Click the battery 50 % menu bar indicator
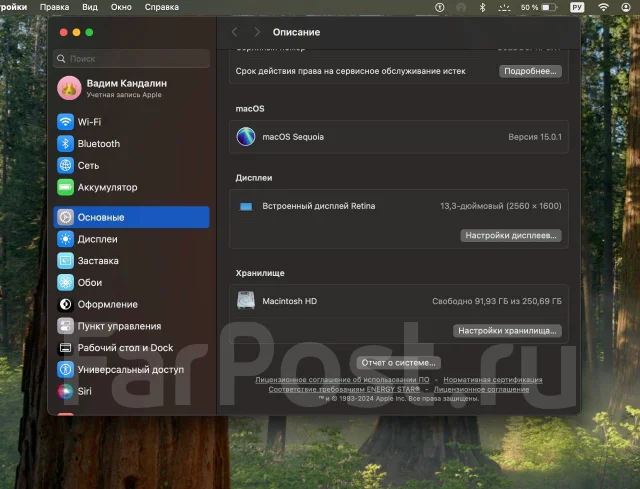Viewport: 640px width, 489px height. pos(539,7)
